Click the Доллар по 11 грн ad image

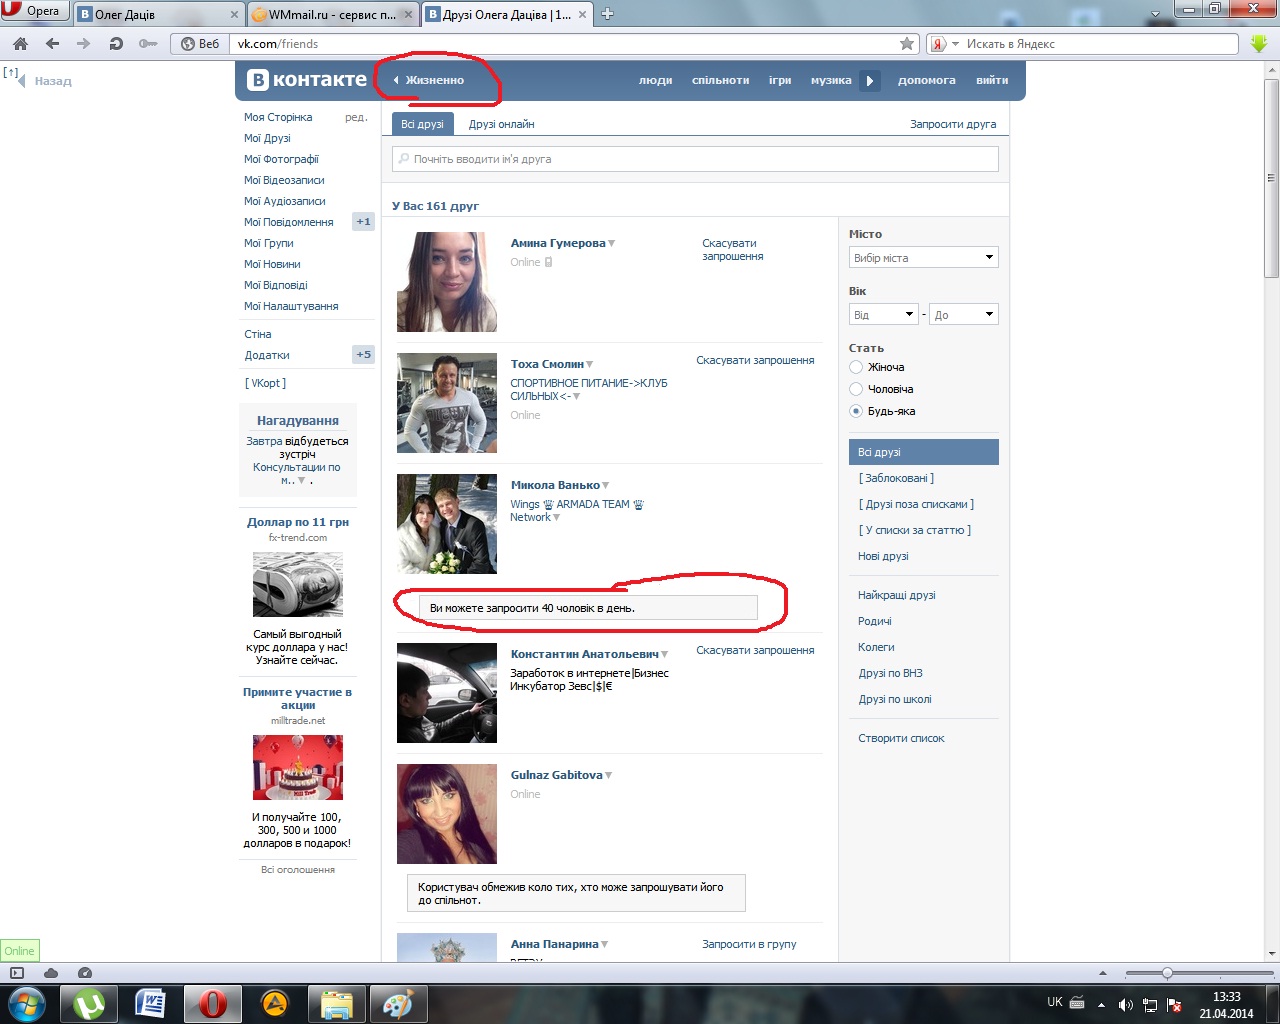click(298, 584)
